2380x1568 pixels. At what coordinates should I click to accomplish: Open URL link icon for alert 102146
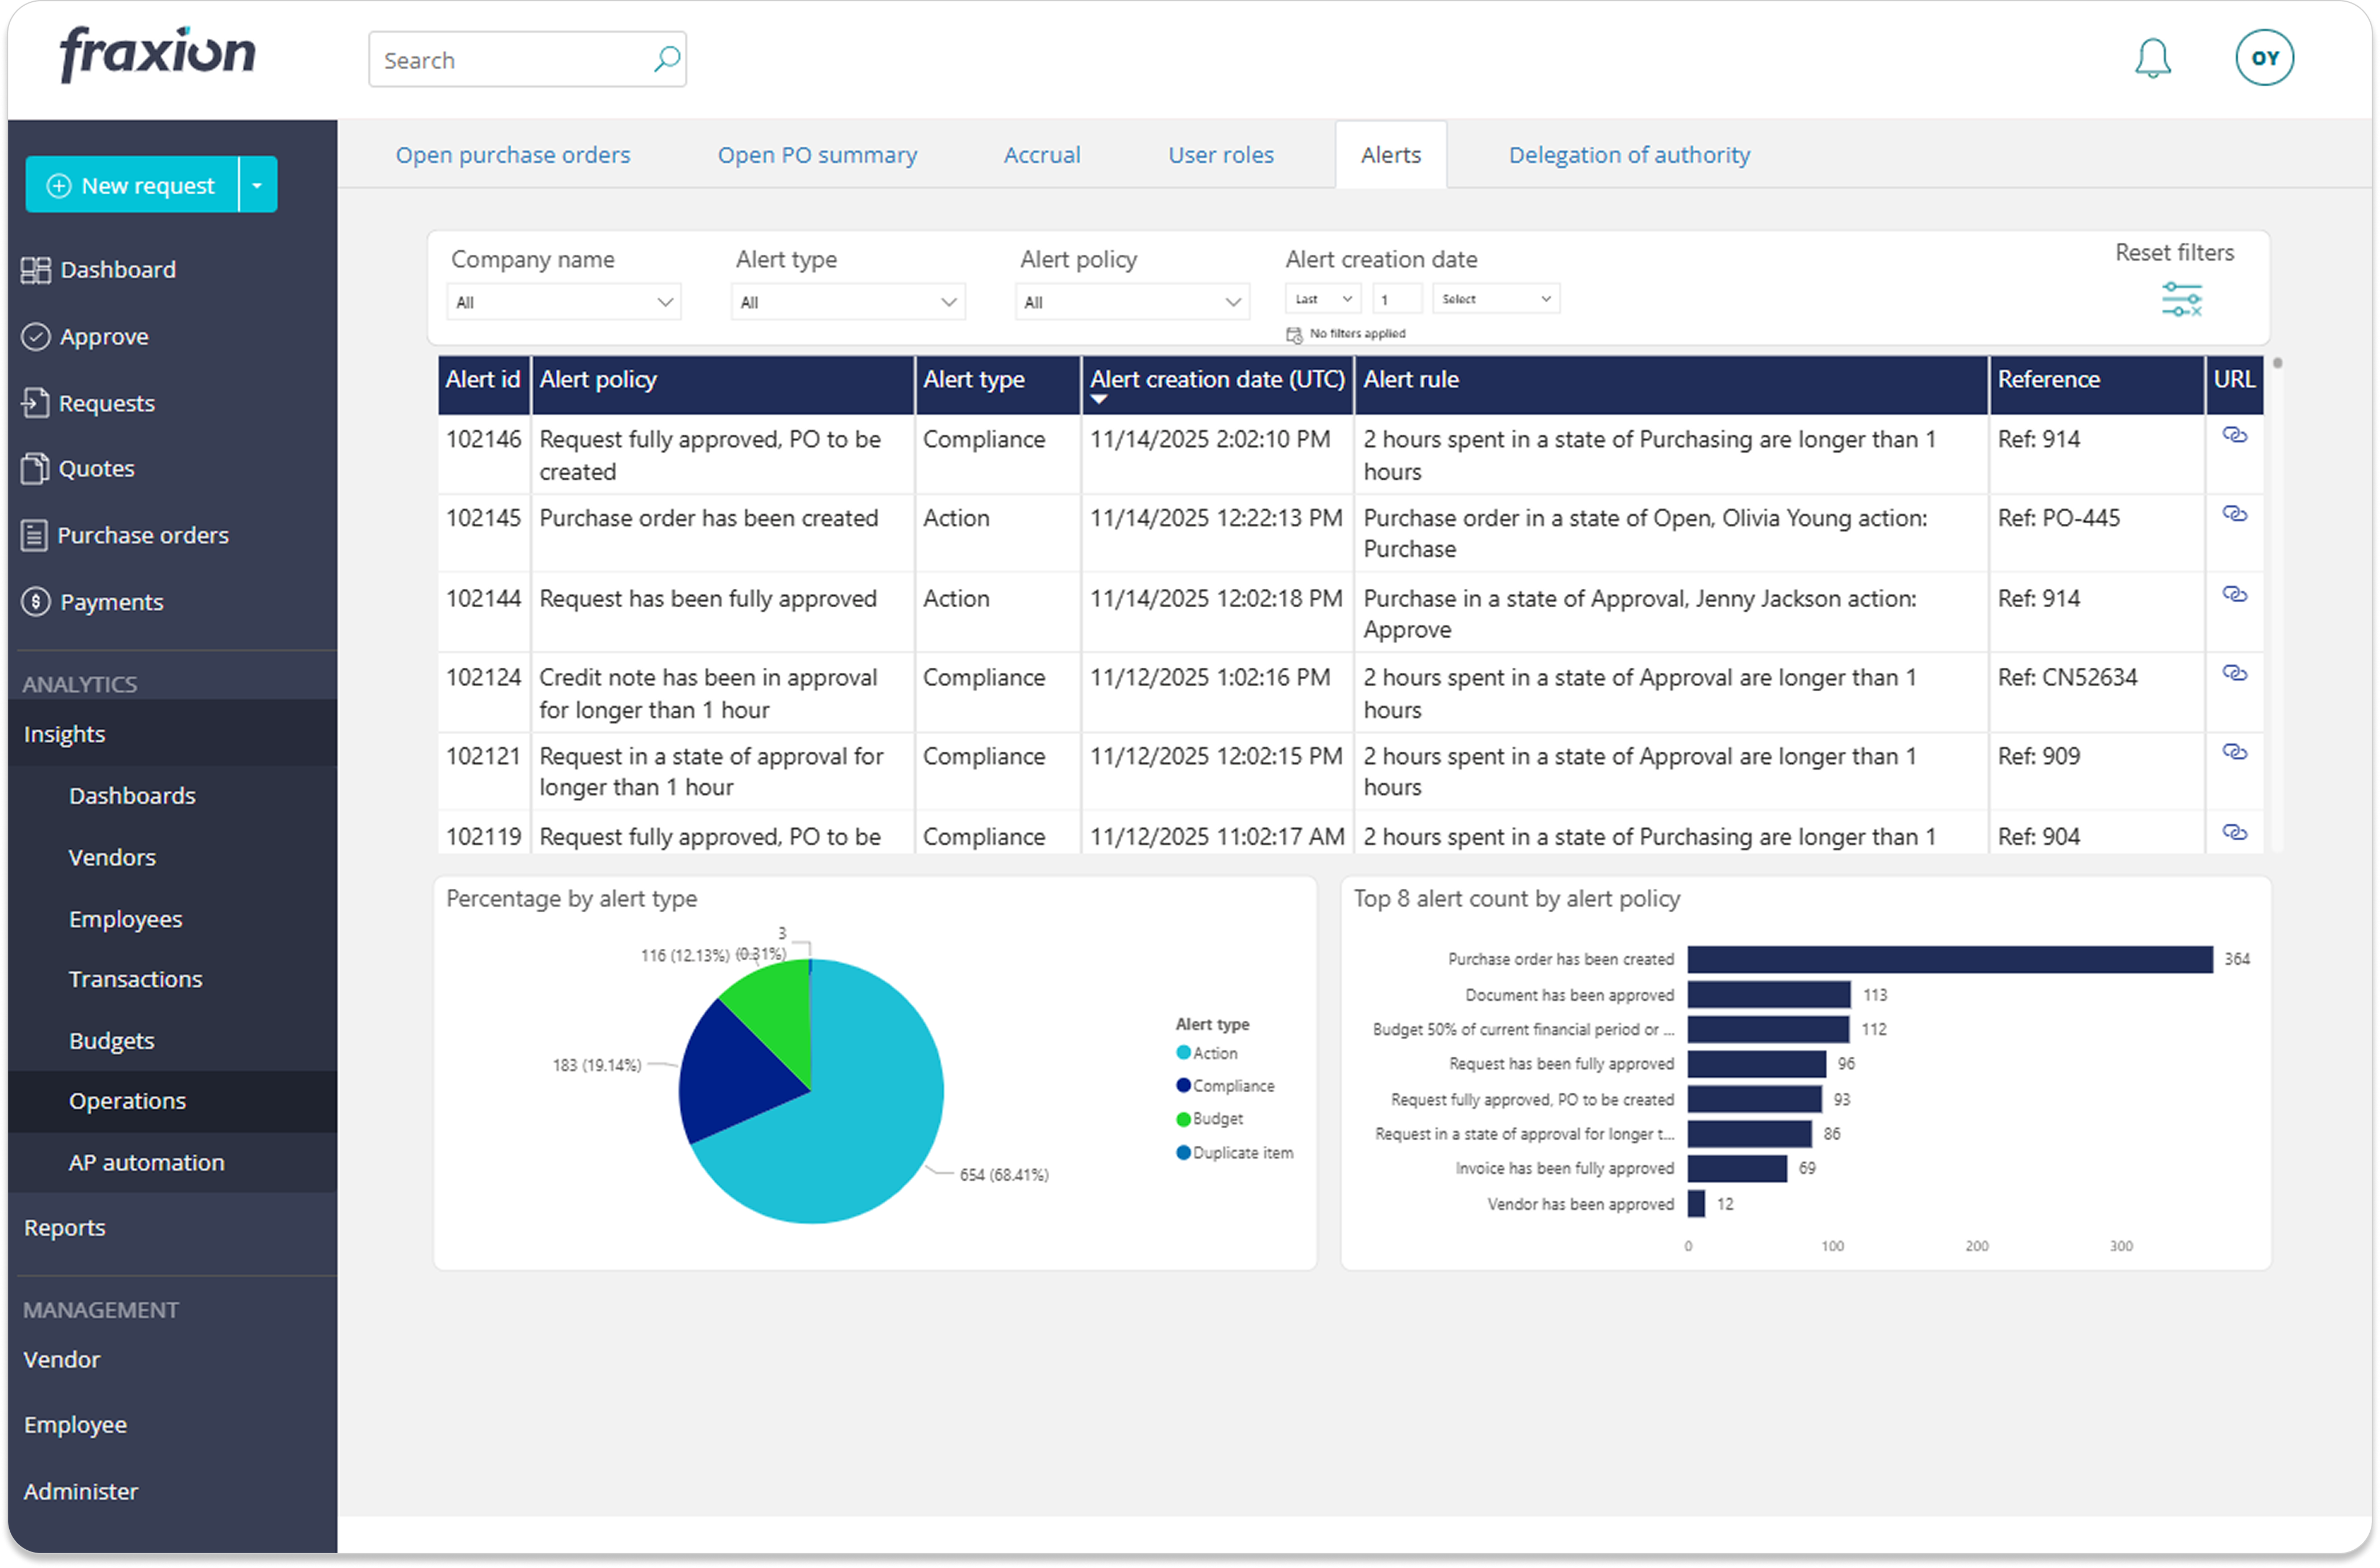2234,435
